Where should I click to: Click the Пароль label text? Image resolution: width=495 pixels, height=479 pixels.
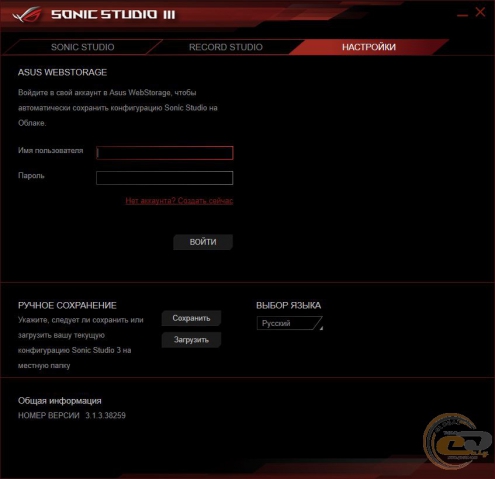click(x=31, y=176)
